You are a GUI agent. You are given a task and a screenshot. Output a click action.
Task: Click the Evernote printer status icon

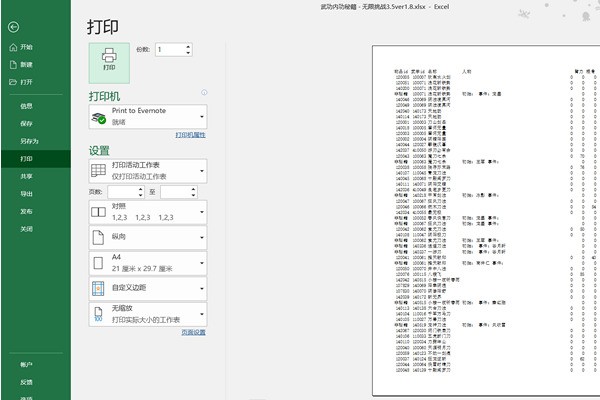99,118
